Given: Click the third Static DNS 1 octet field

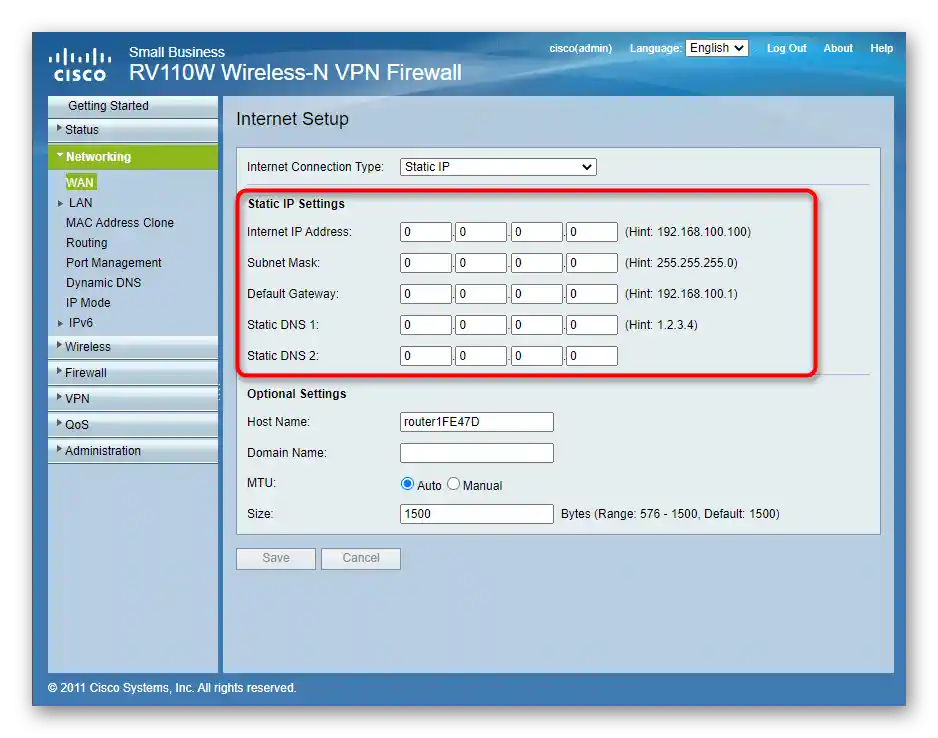Looking at the screenshot, I should (x=537, y=325).
